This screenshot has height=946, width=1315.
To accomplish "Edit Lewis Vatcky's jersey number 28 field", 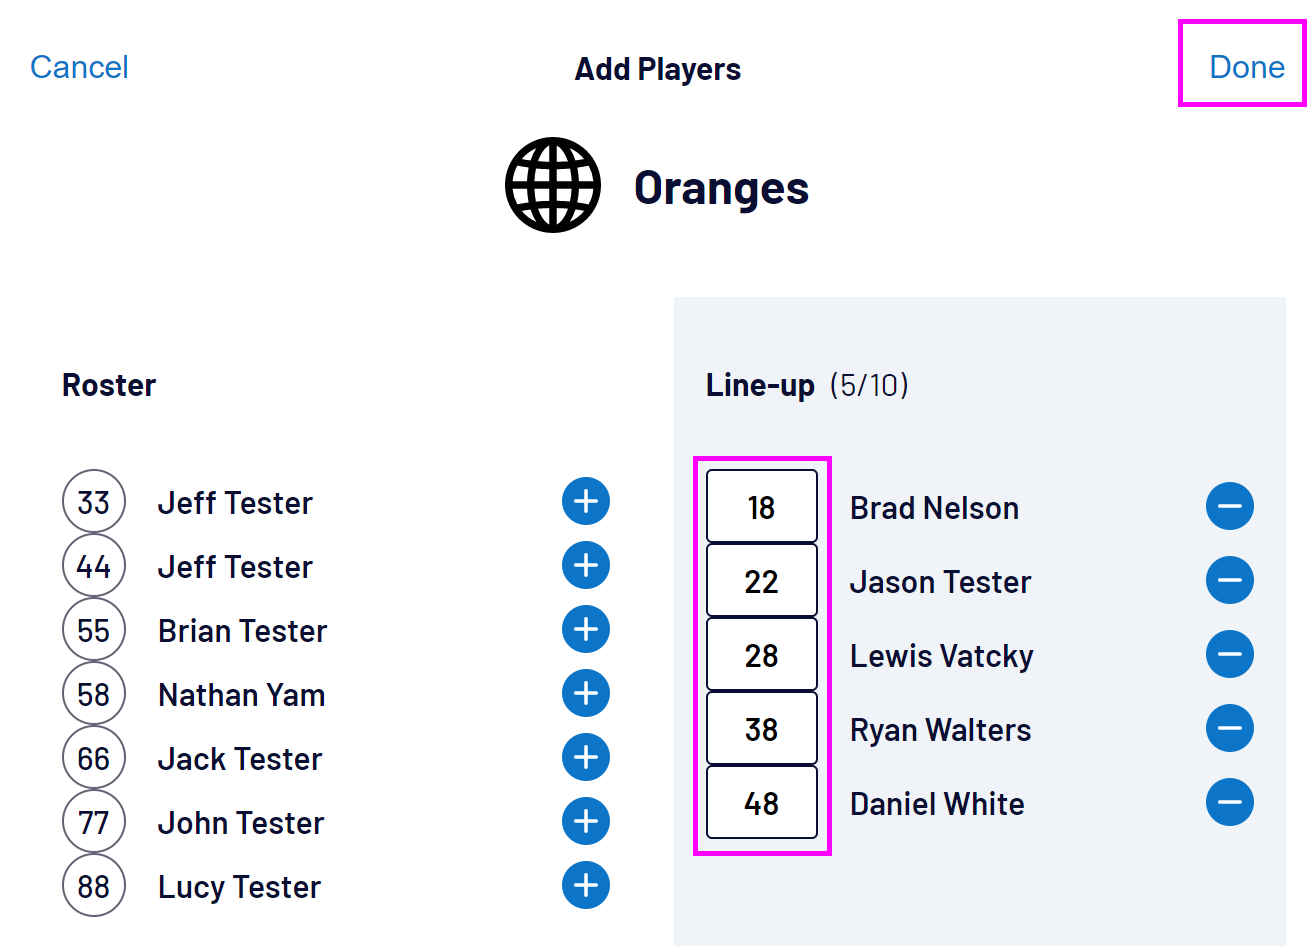I will [761, 655].
